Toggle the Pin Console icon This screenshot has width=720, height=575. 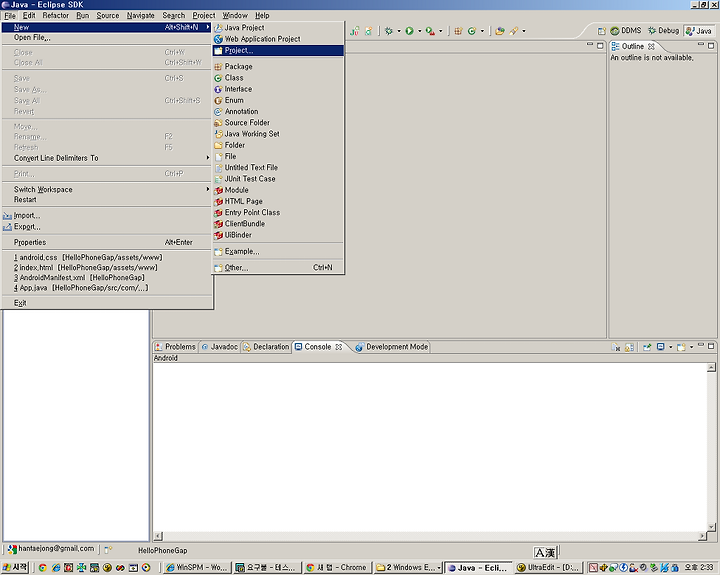point(647,347)
